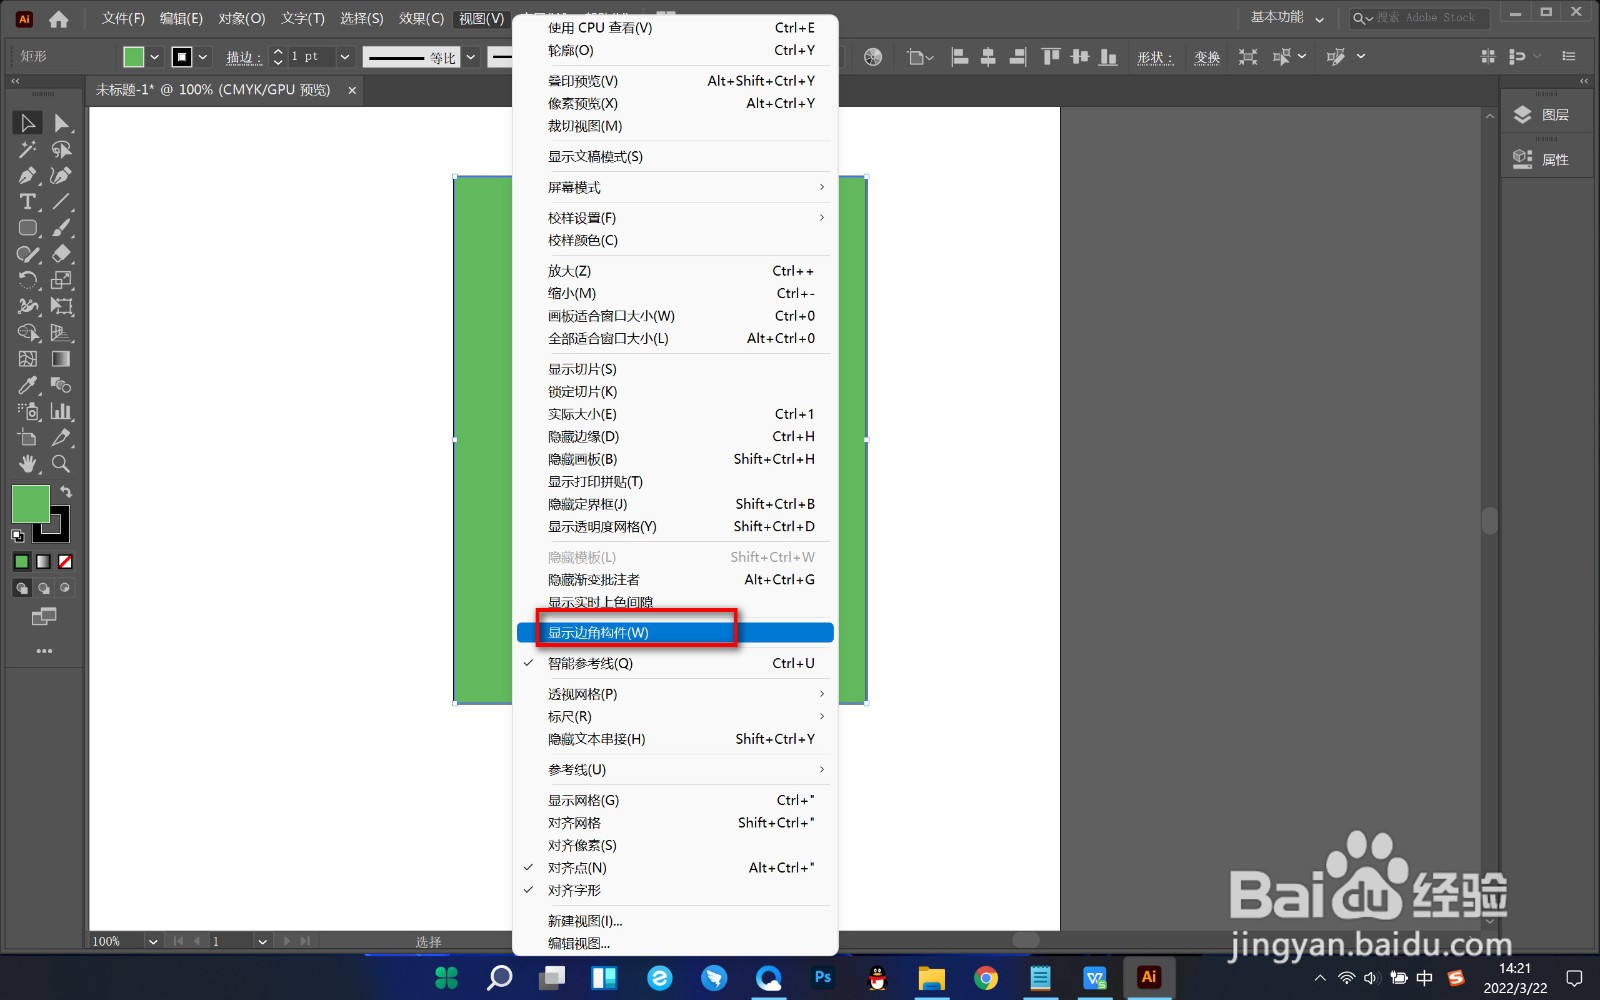1600x1000 pixels.
Task: Go to Illustrator Home screen icon
Action: [59, 18]
